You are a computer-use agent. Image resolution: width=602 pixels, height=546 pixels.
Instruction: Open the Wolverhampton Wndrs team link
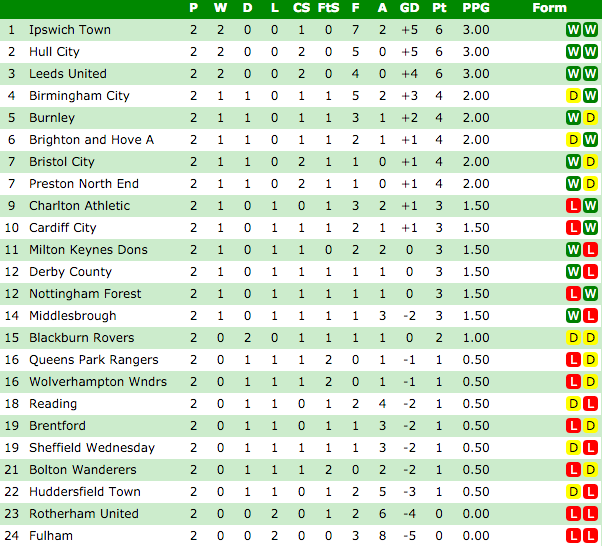98,382
